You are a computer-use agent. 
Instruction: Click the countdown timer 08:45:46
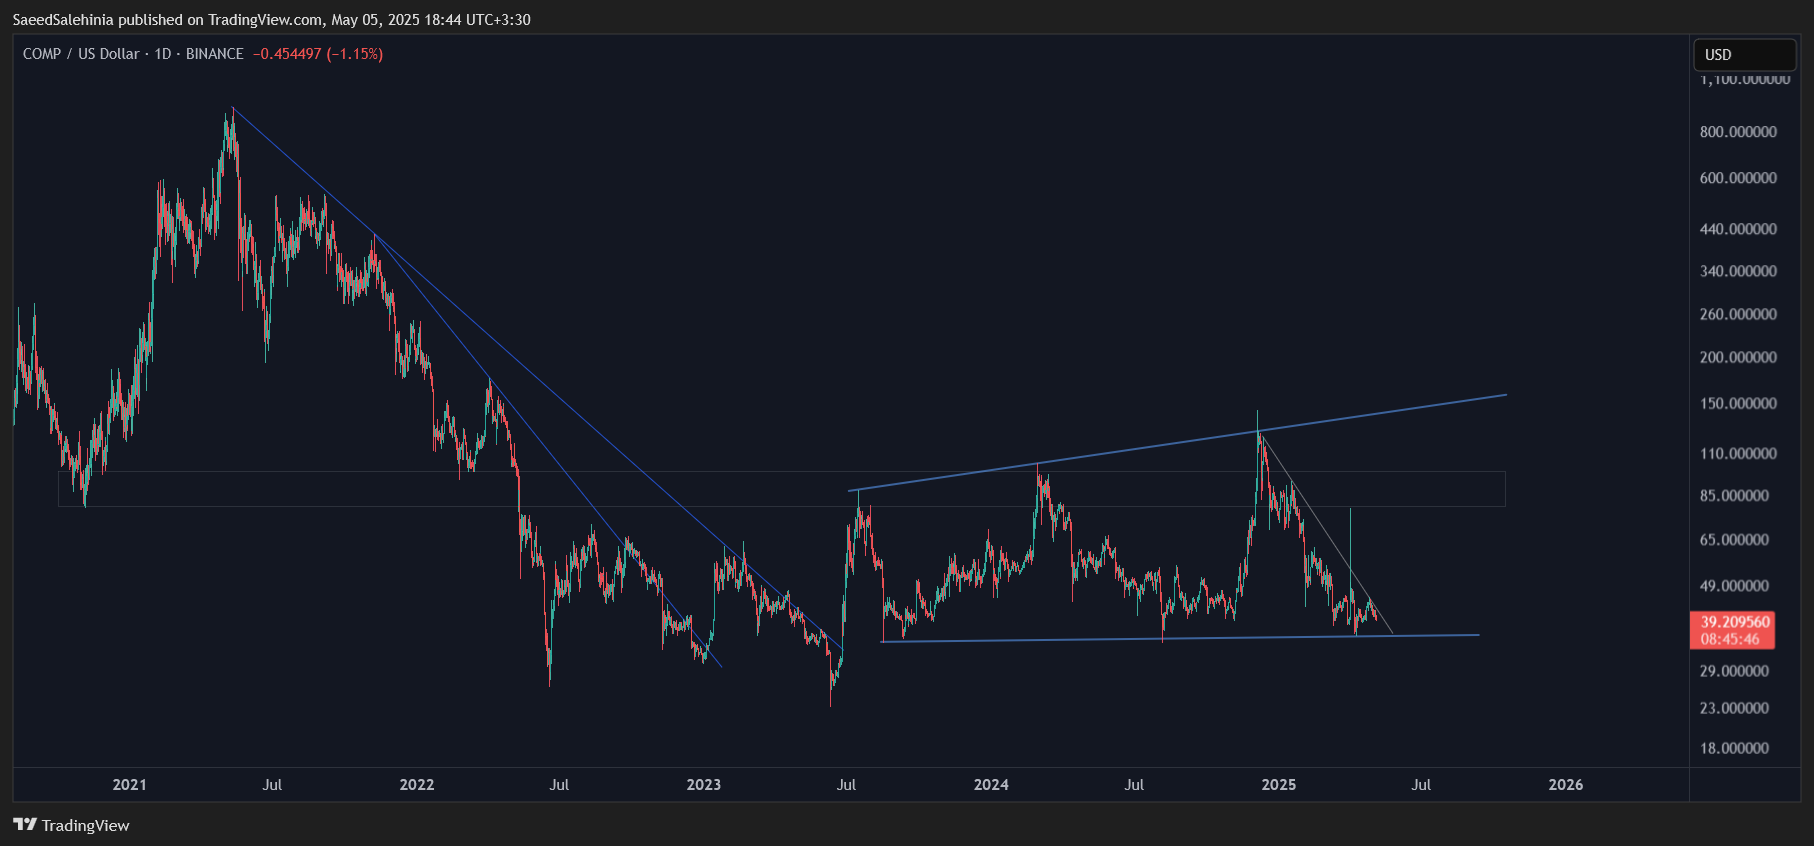pyautogui.click(x=1730, y=640)
